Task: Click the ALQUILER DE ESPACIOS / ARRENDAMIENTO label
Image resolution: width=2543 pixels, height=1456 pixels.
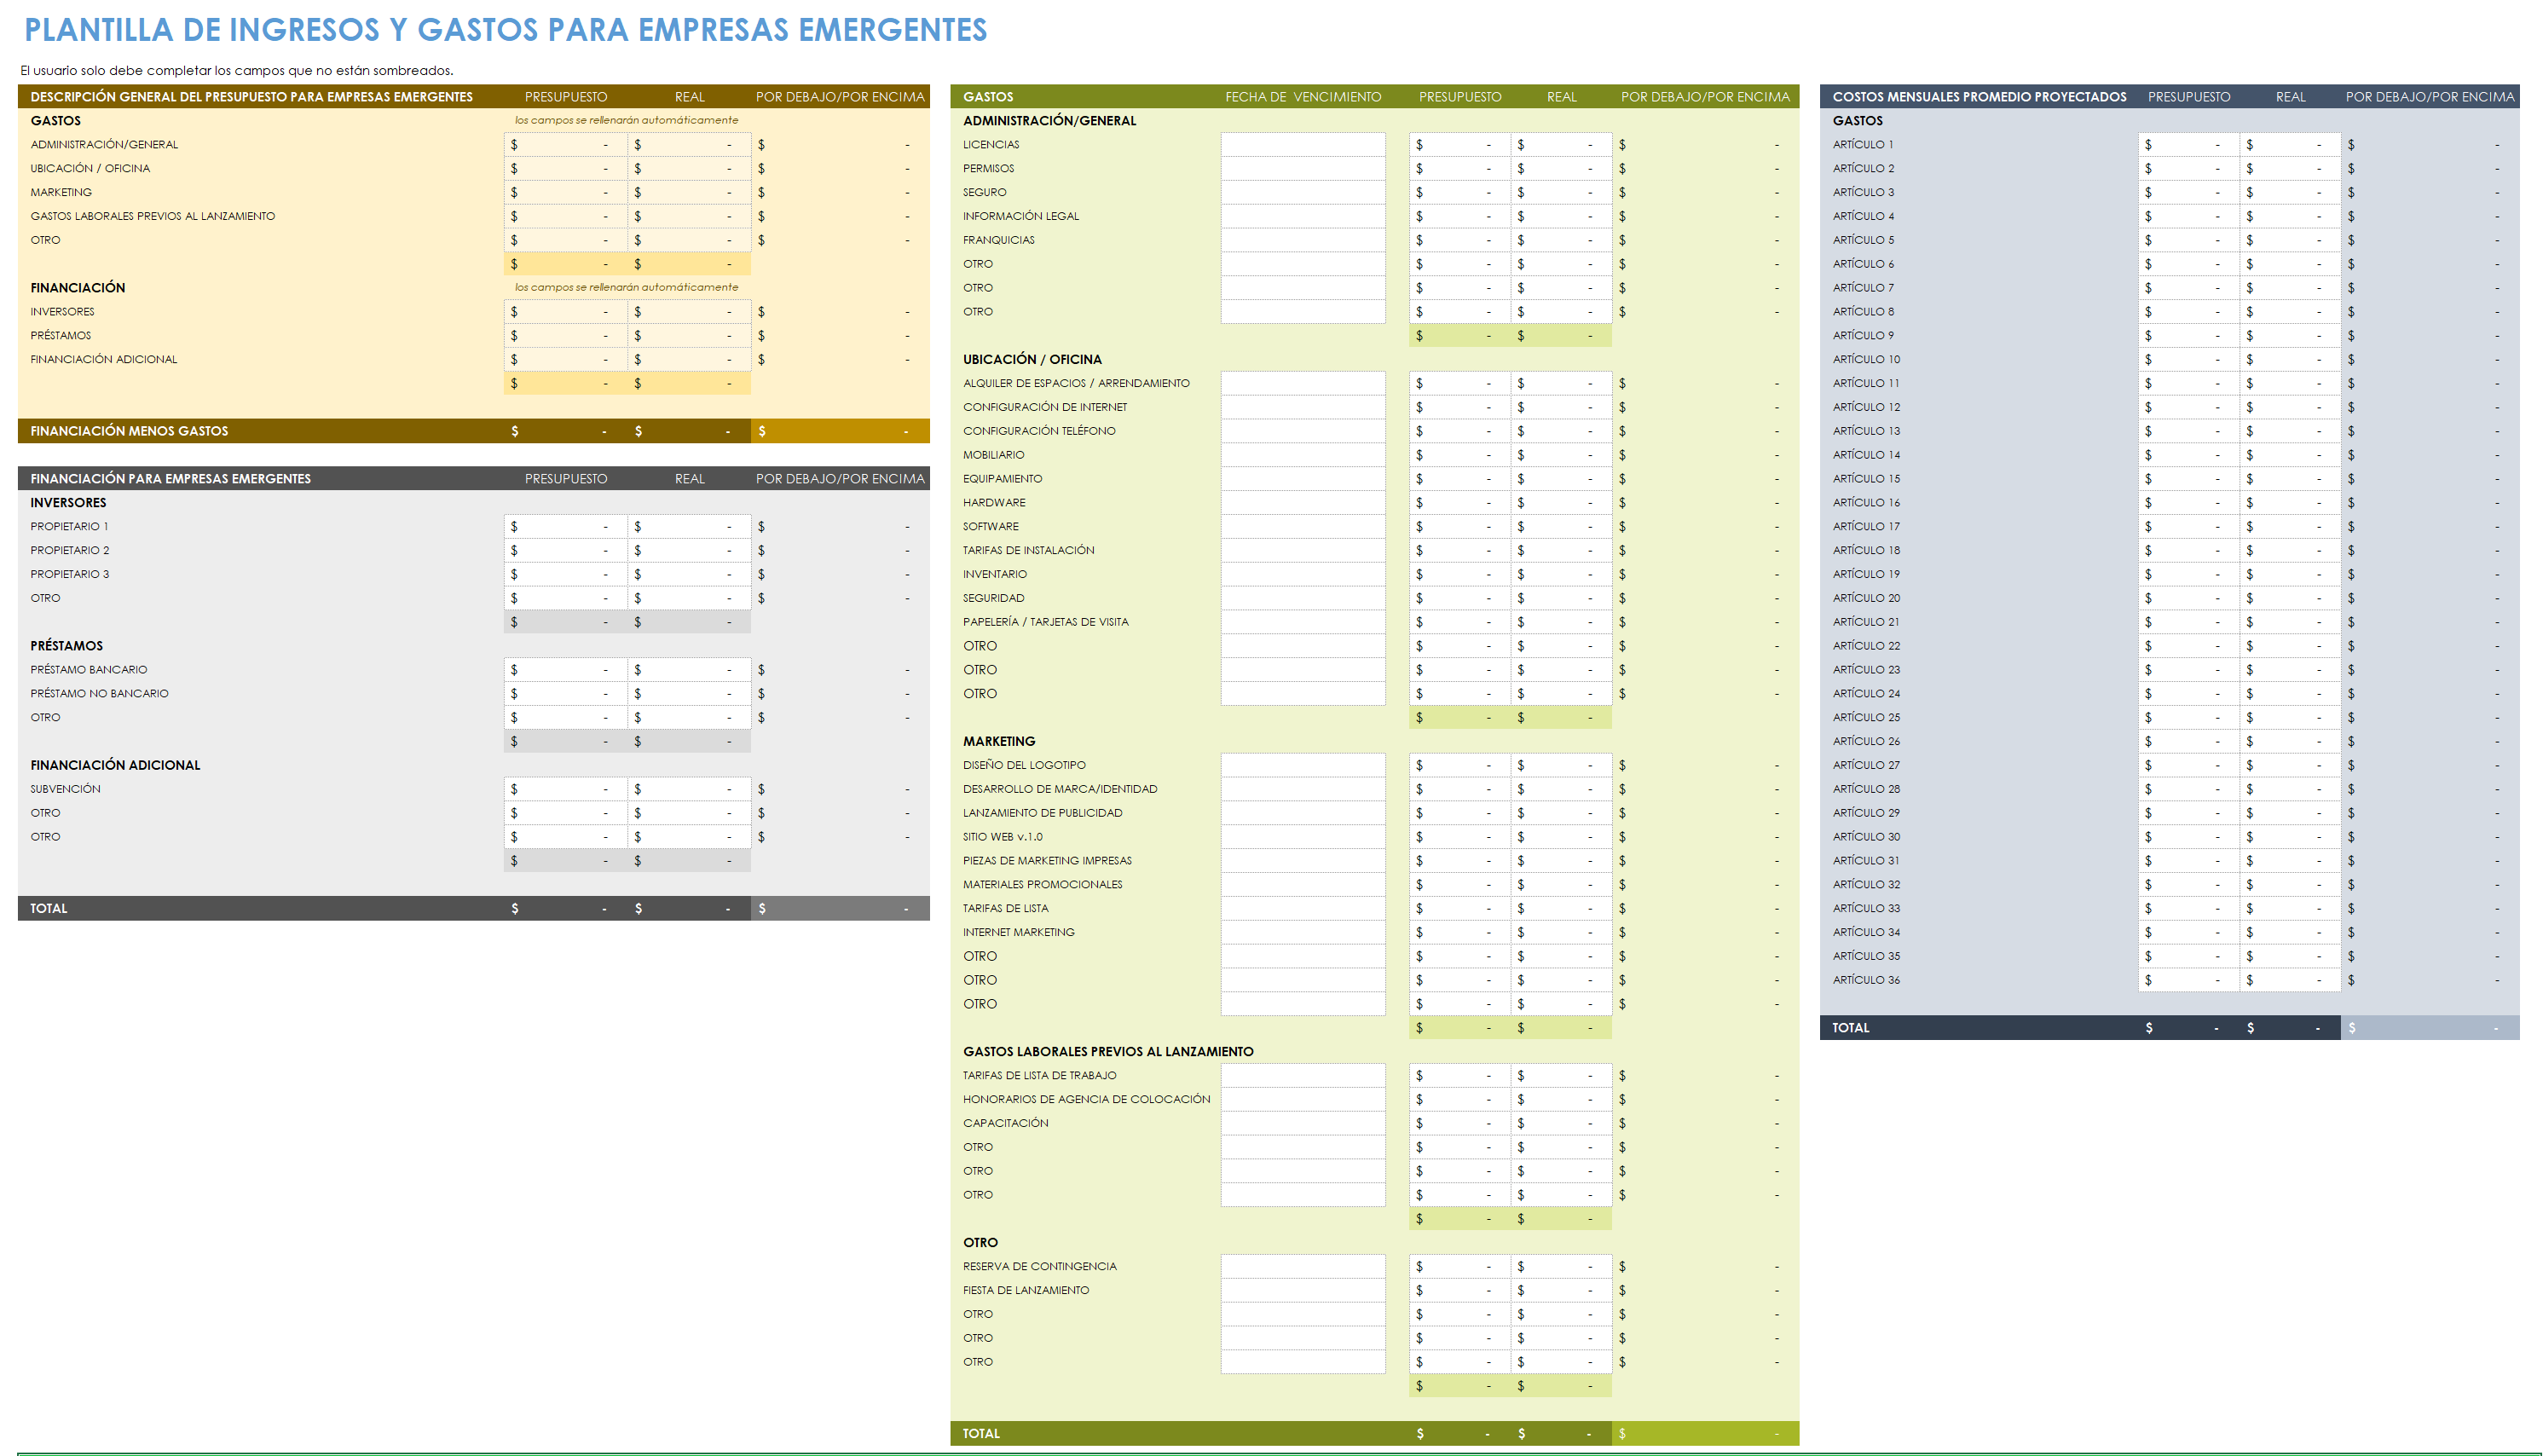Action: (1076, 383)
